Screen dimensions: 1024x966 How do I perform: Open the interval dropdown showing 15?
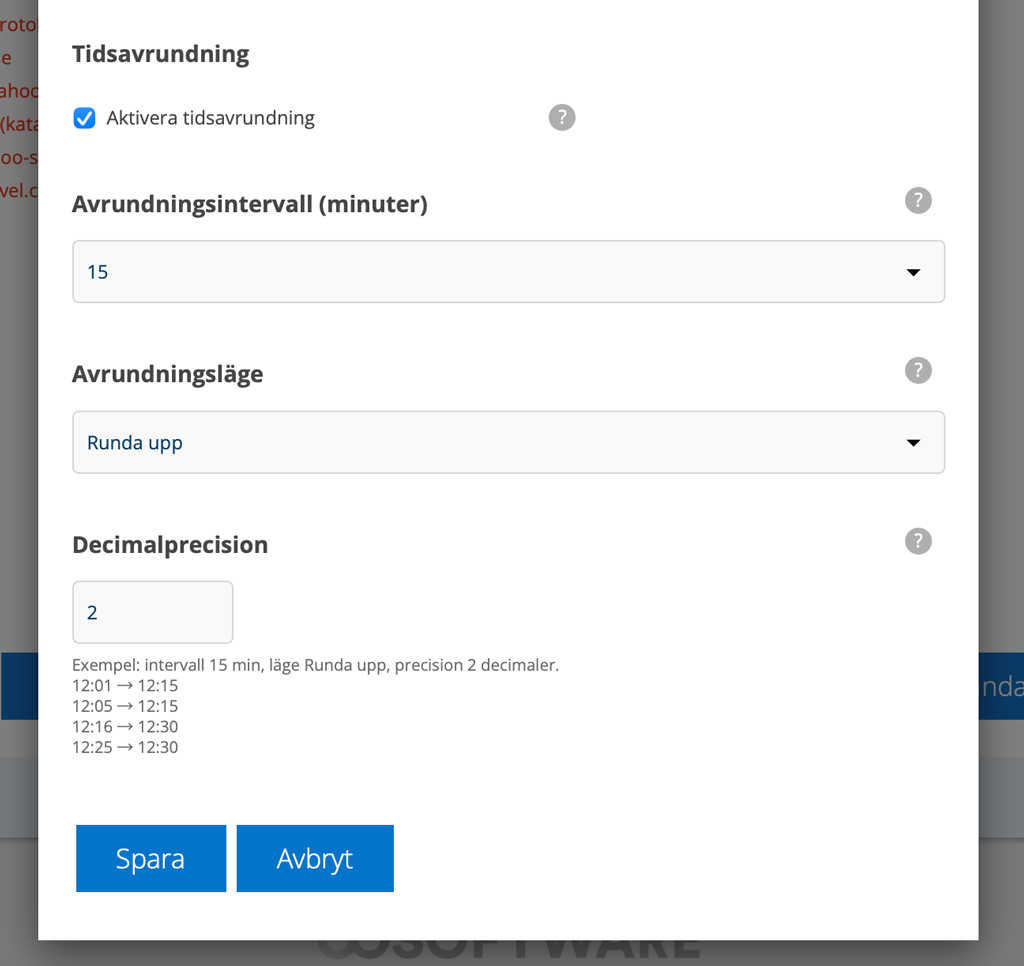tap(508, 272)
